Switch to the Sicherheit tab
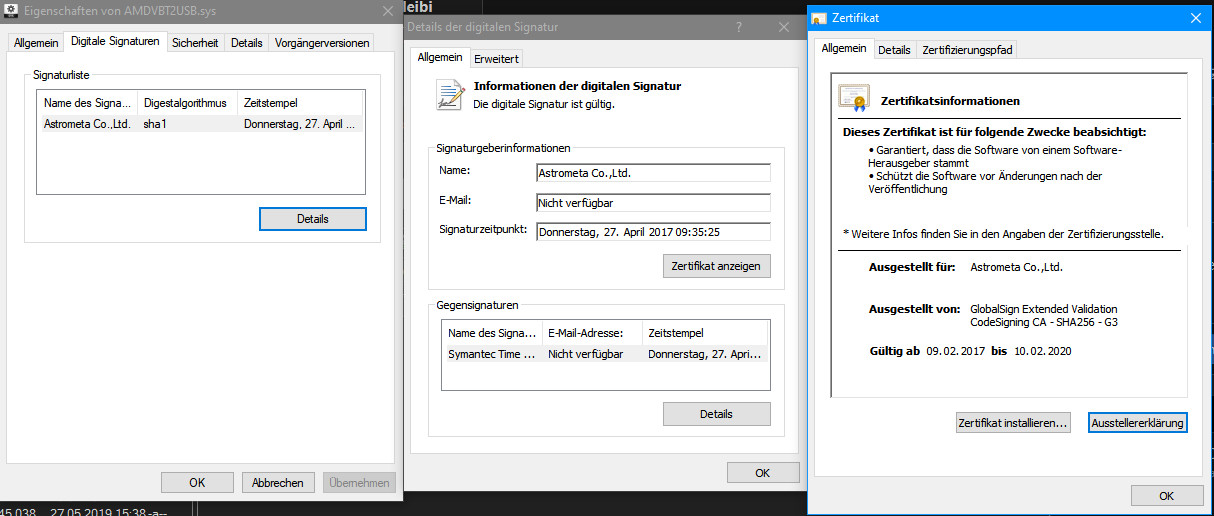1214x516 pixels. pyautogui.click(x=195, y=43)
